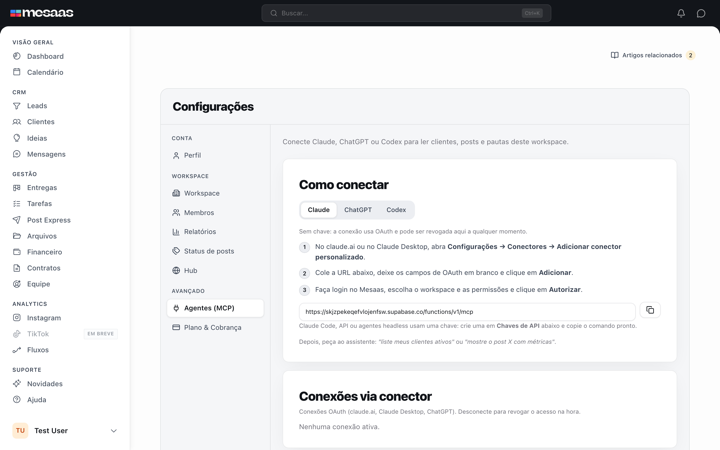Click the Entregas board icon

17,187
